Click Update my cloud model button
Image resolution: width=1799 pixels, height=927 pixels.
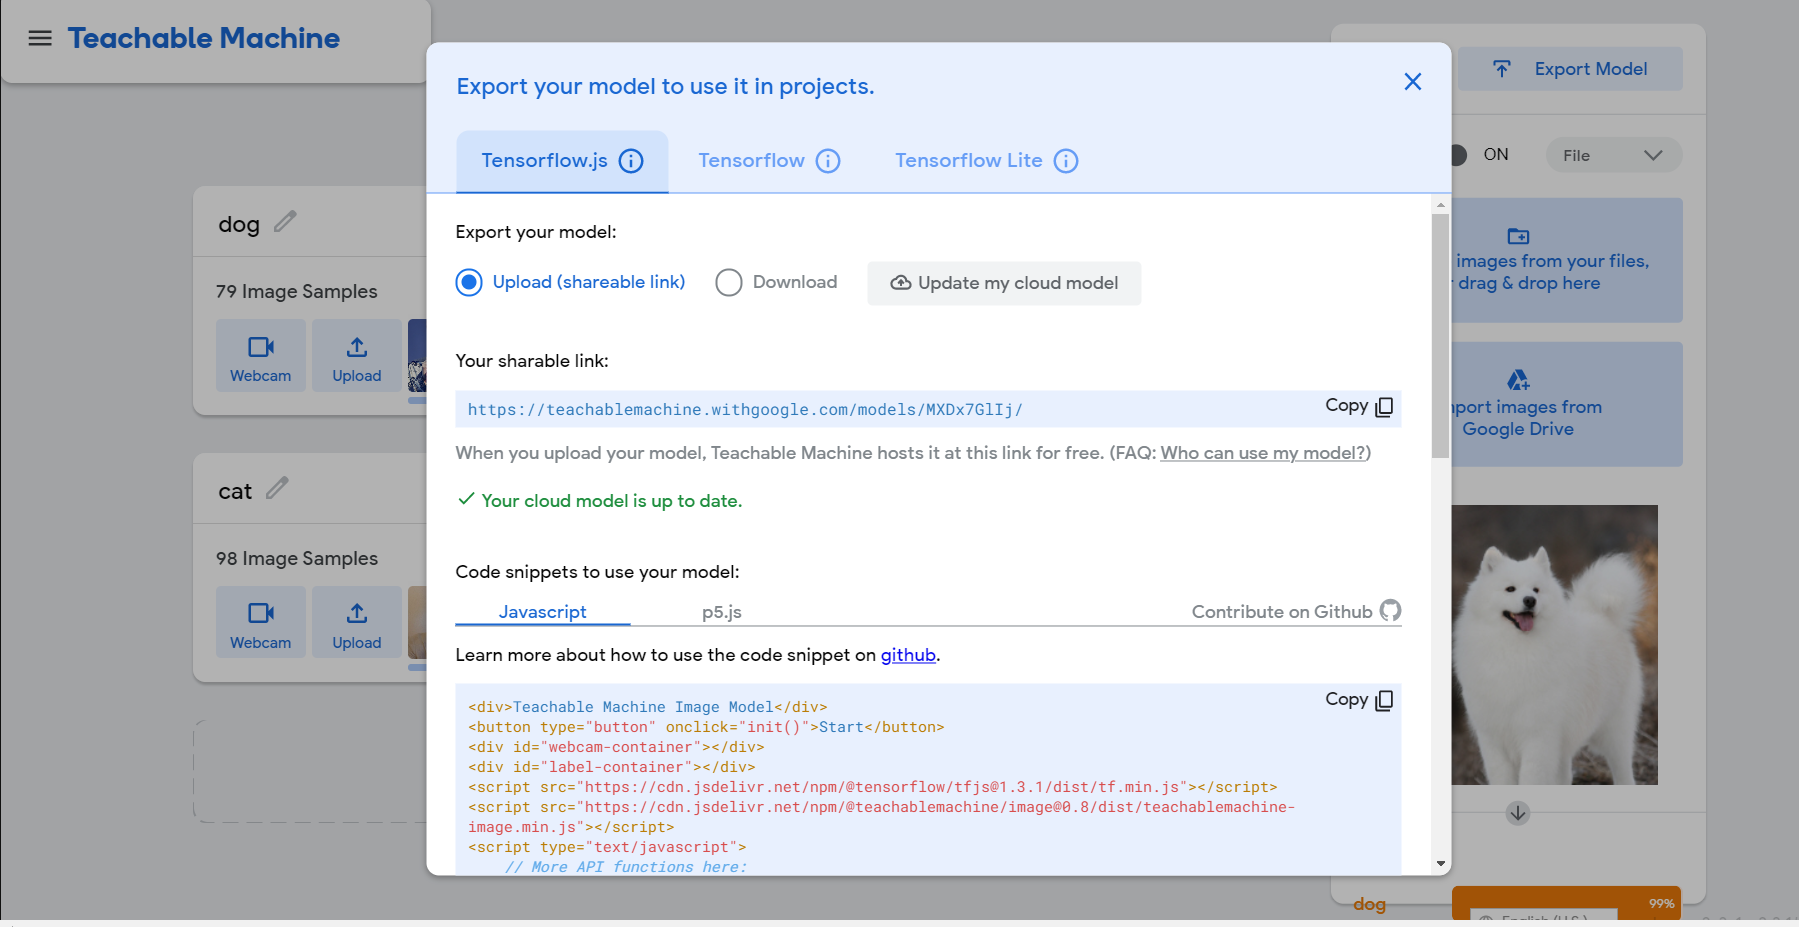pos(1004,283)
